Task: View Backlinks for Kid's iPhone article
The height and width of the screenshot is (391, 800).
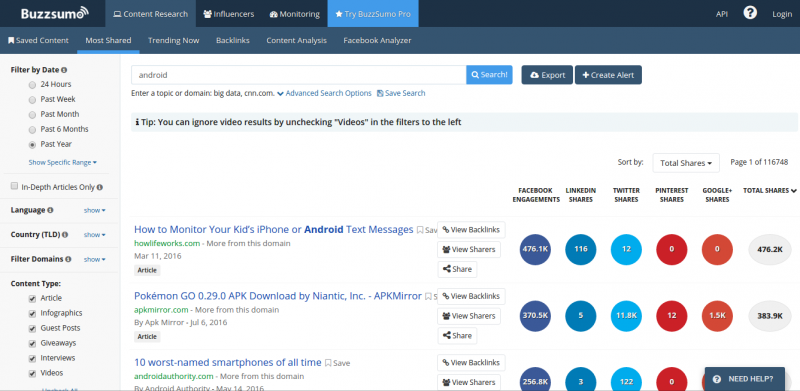Action: coord(471,230)
